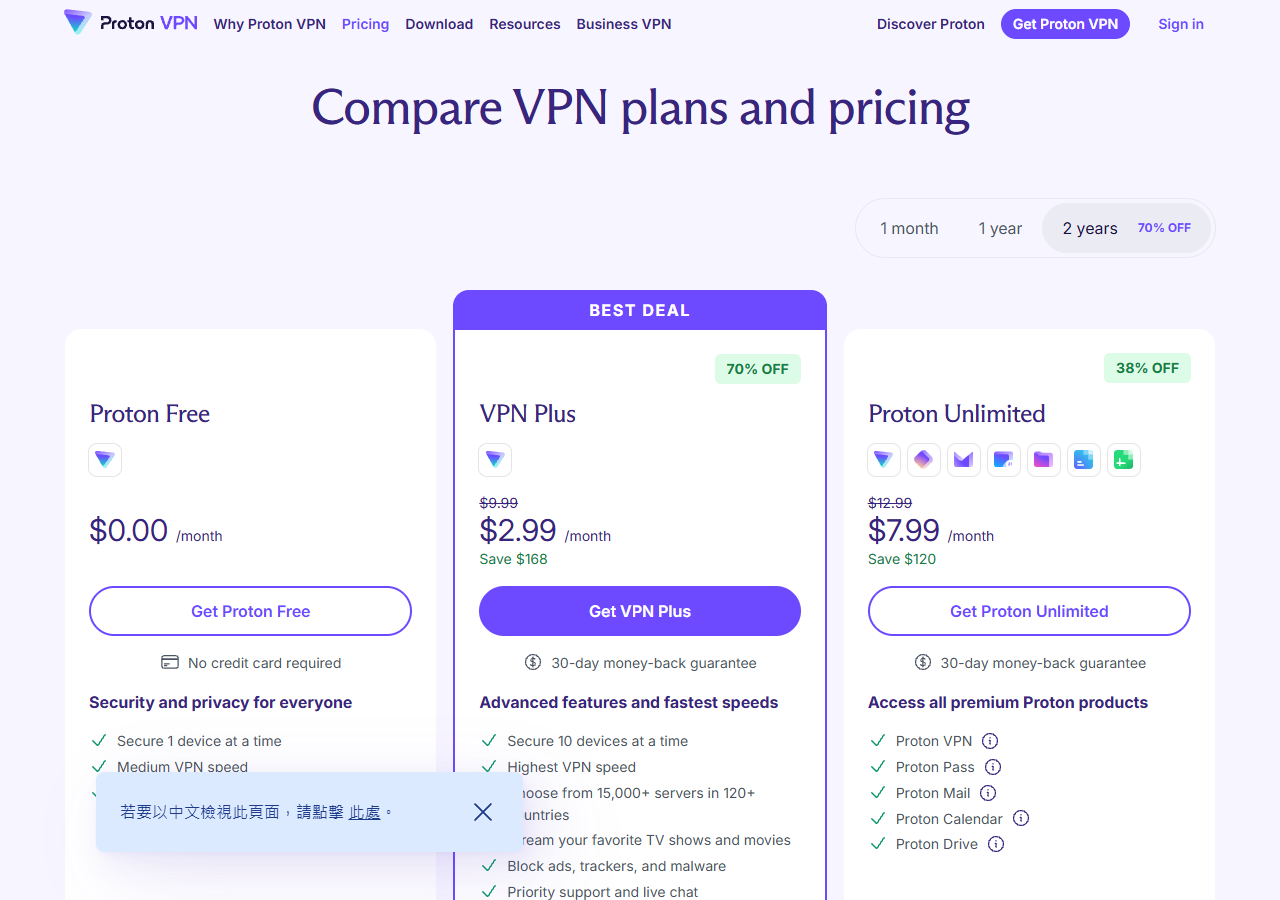
Task: Select the 1 month billing option
Action: [x=909, y=228]
